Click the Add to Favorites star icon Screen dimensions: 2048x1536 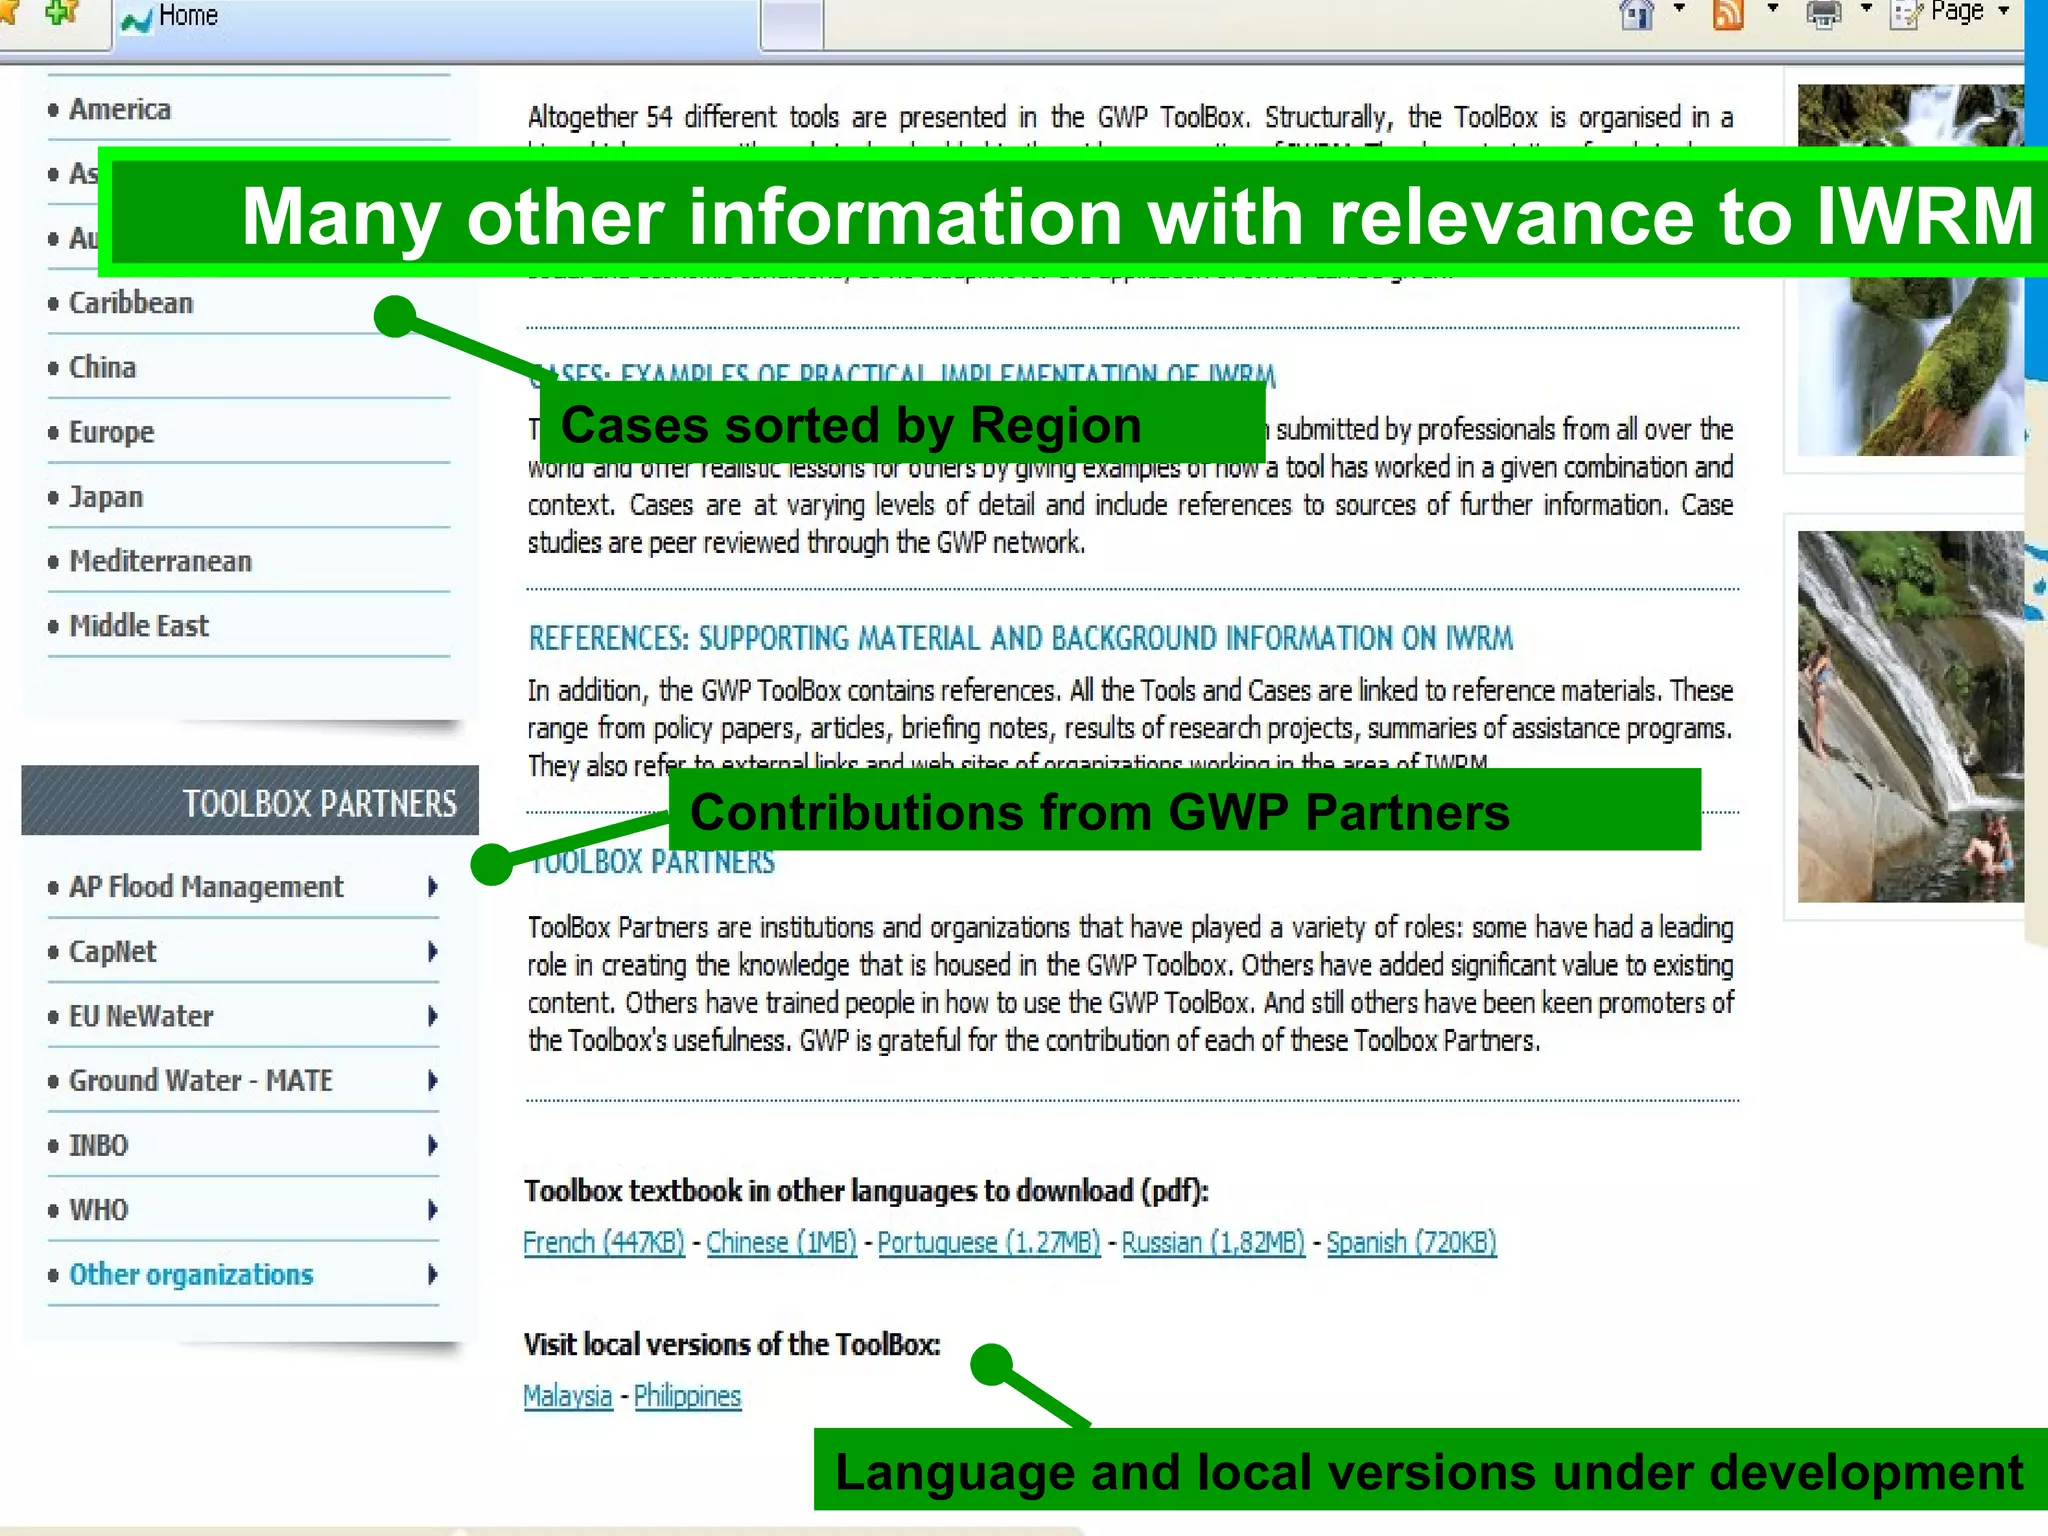click(62, 13)
